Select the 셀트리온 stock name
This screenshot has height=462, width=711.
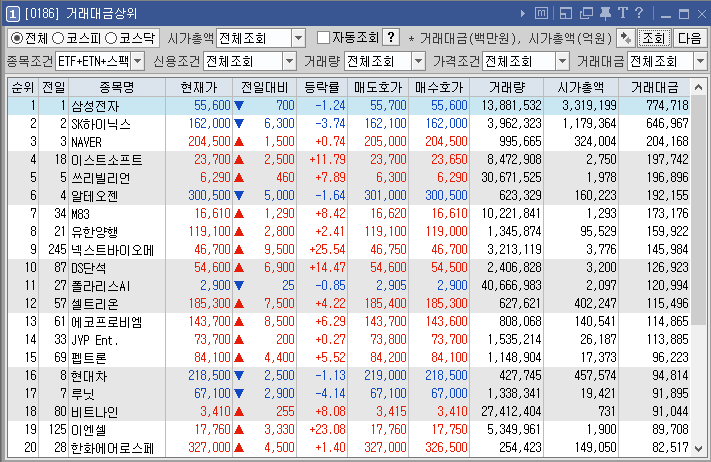tap(95, 304)
